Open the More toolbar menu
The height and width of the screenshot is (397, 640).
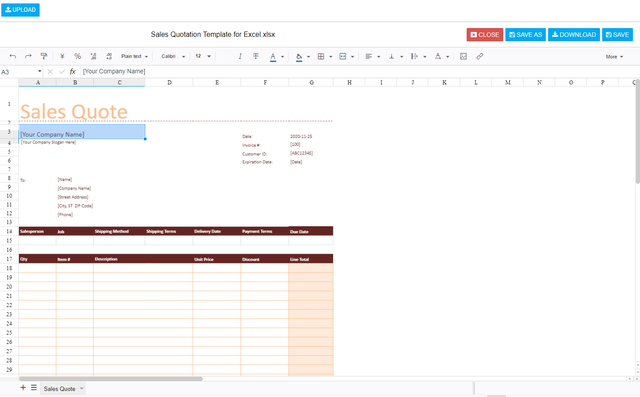tap(614, 57)
